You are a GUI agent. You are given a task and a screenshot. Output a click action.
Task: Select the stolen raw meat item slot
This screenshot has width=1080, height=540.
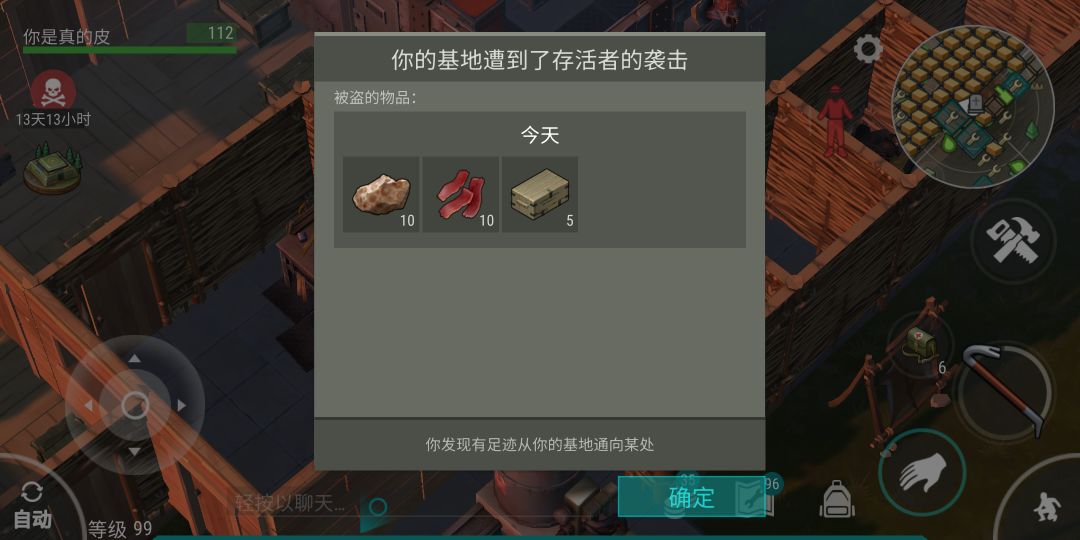(x=460, y=194)
